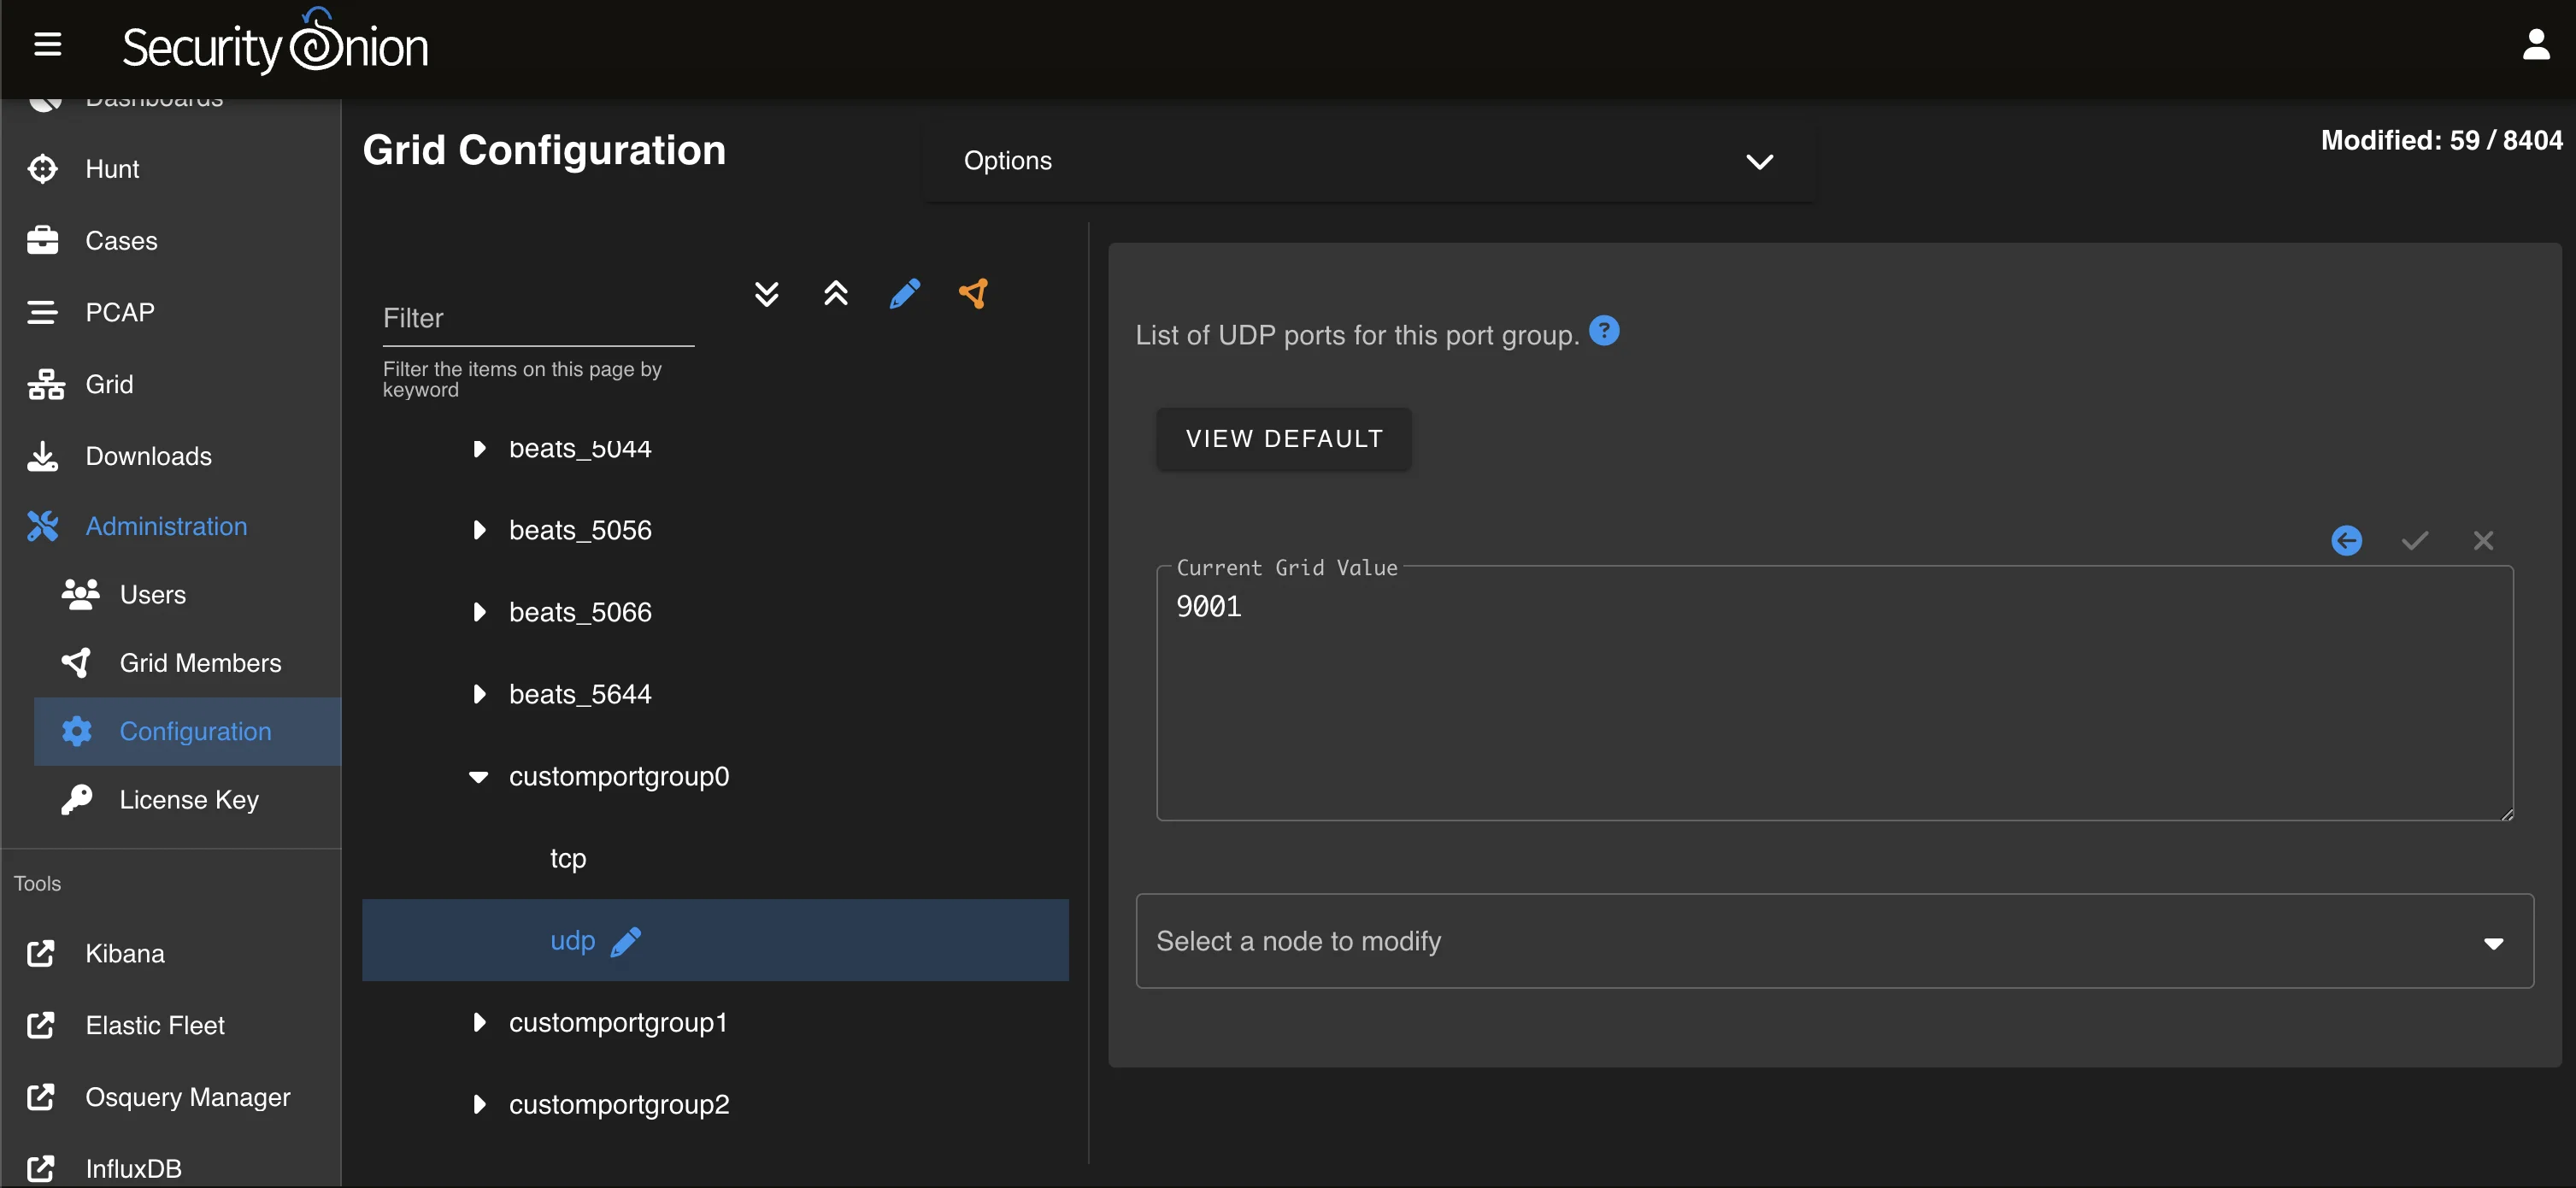Image resolution: width=2576 pixels, height=1188 pixels.
Task: Click the InfluxDB external link icon
Action: [x=41, y=1168]
